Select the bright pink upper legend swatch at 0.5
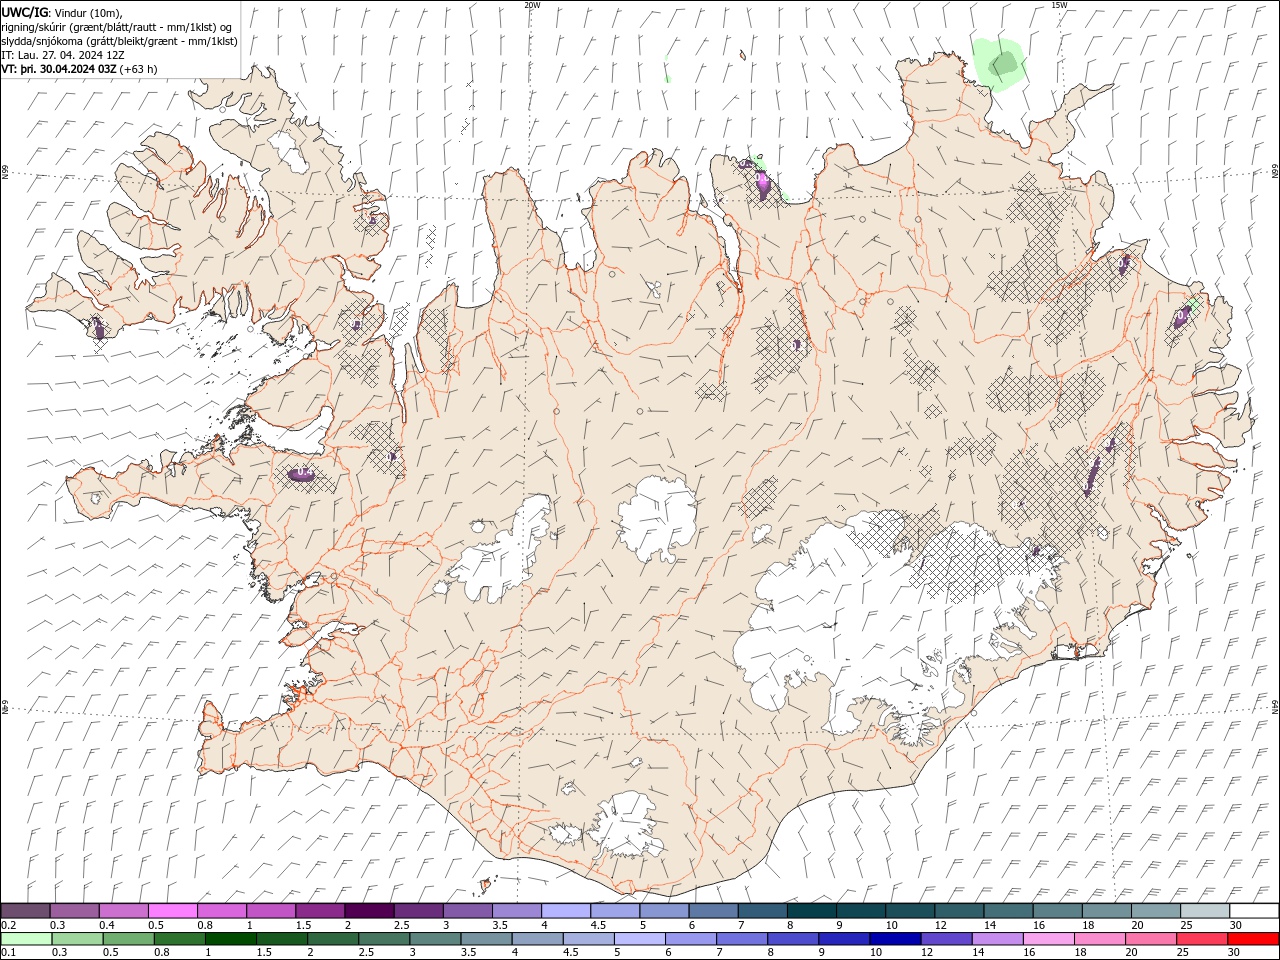The height and width of the screenshot is (960, 1280). click(173, 911)
